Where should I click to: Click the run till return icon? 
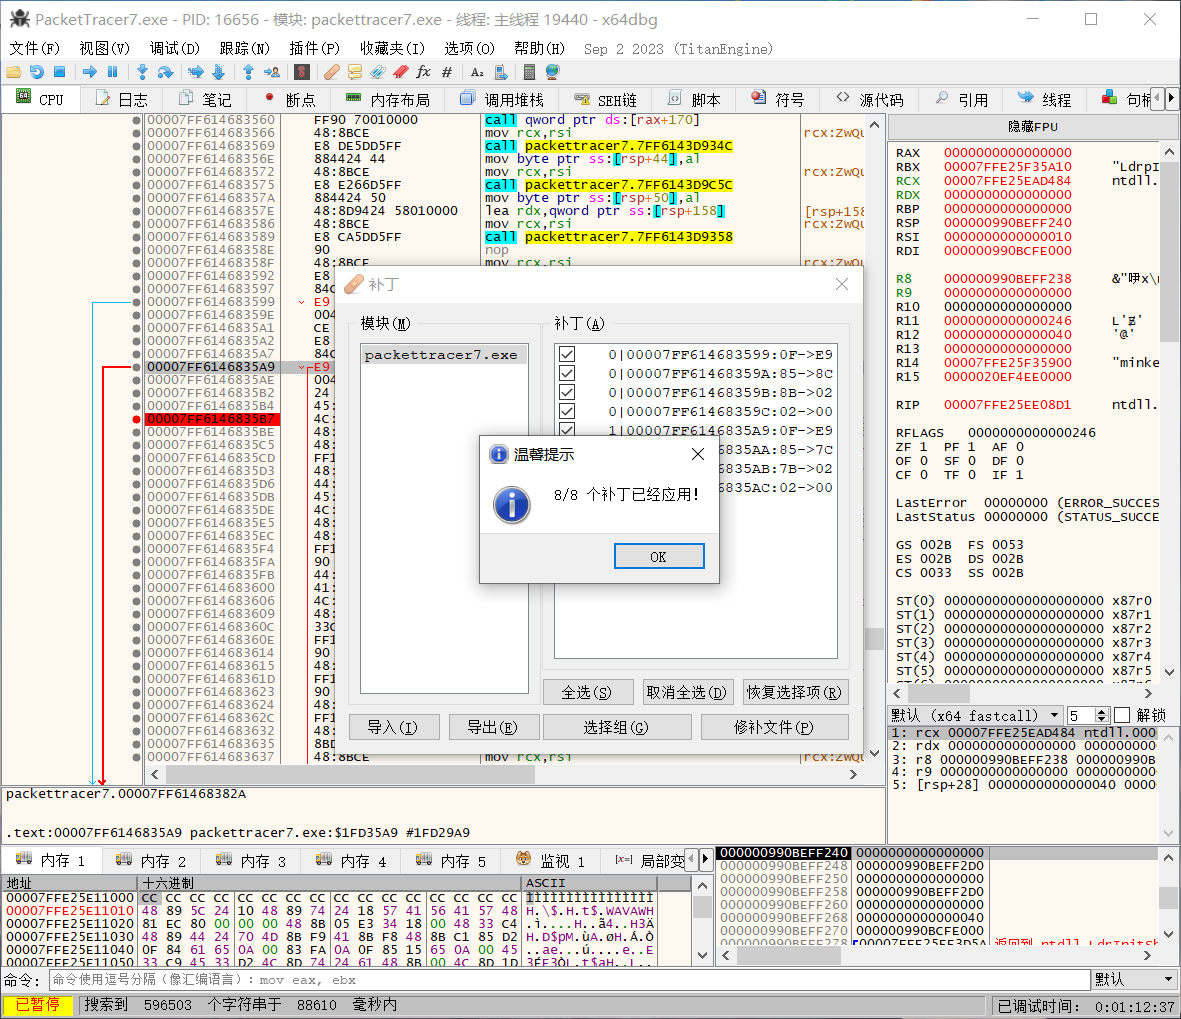click(x=249, y=72)
